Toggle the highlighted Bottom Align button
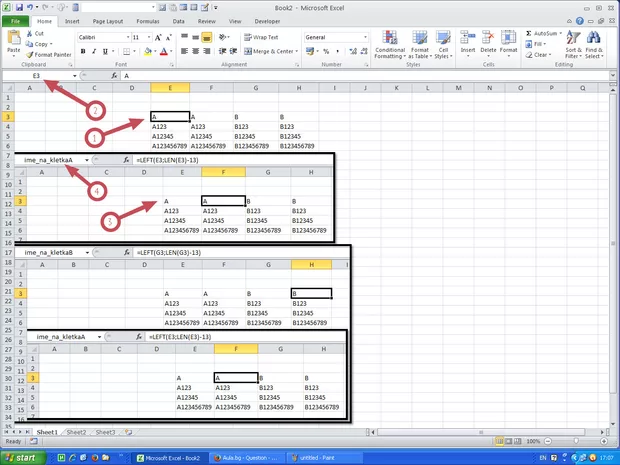Screen dimensions: 620x465 coord(206,37)
